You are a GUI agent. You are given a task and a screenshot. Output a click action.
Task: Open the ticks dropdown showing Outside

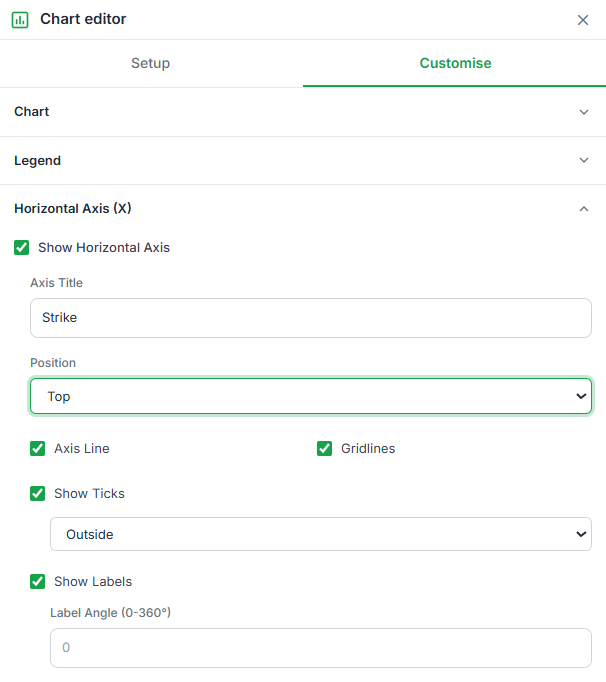point(321,534)
